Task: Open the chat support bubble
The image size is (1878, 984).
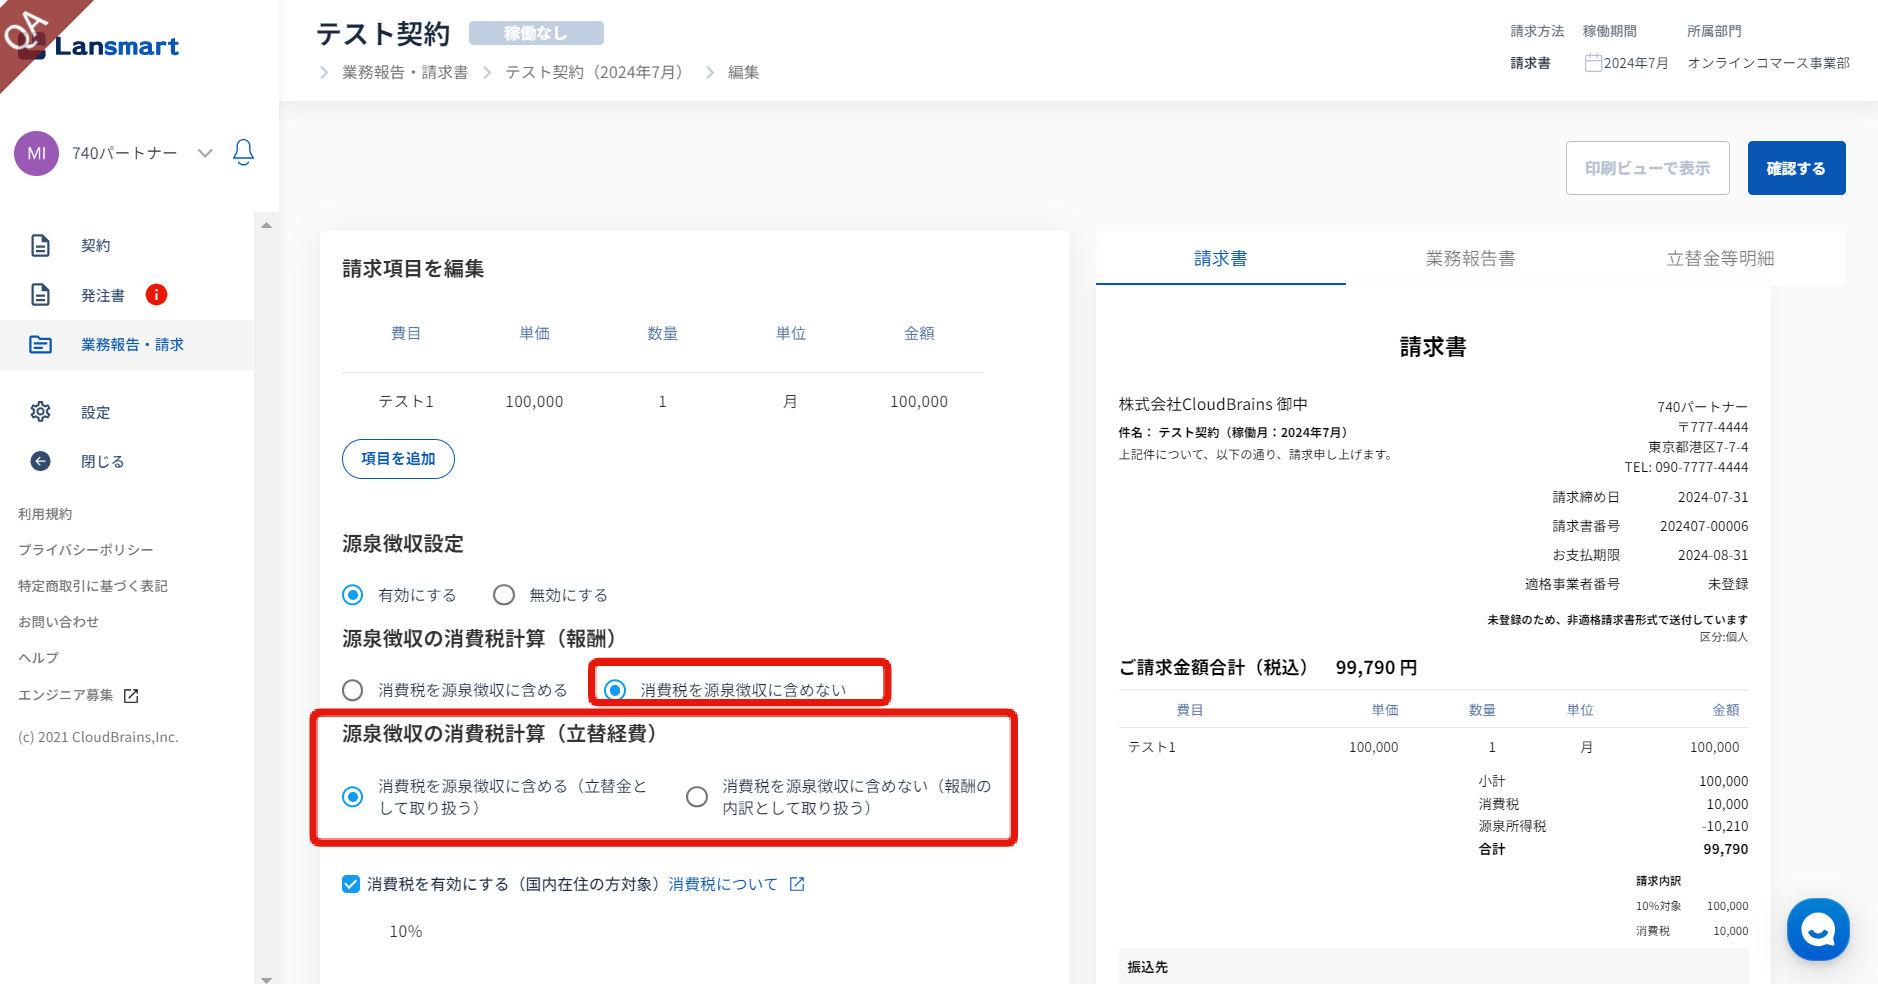Action: (x=1817, y=929)
